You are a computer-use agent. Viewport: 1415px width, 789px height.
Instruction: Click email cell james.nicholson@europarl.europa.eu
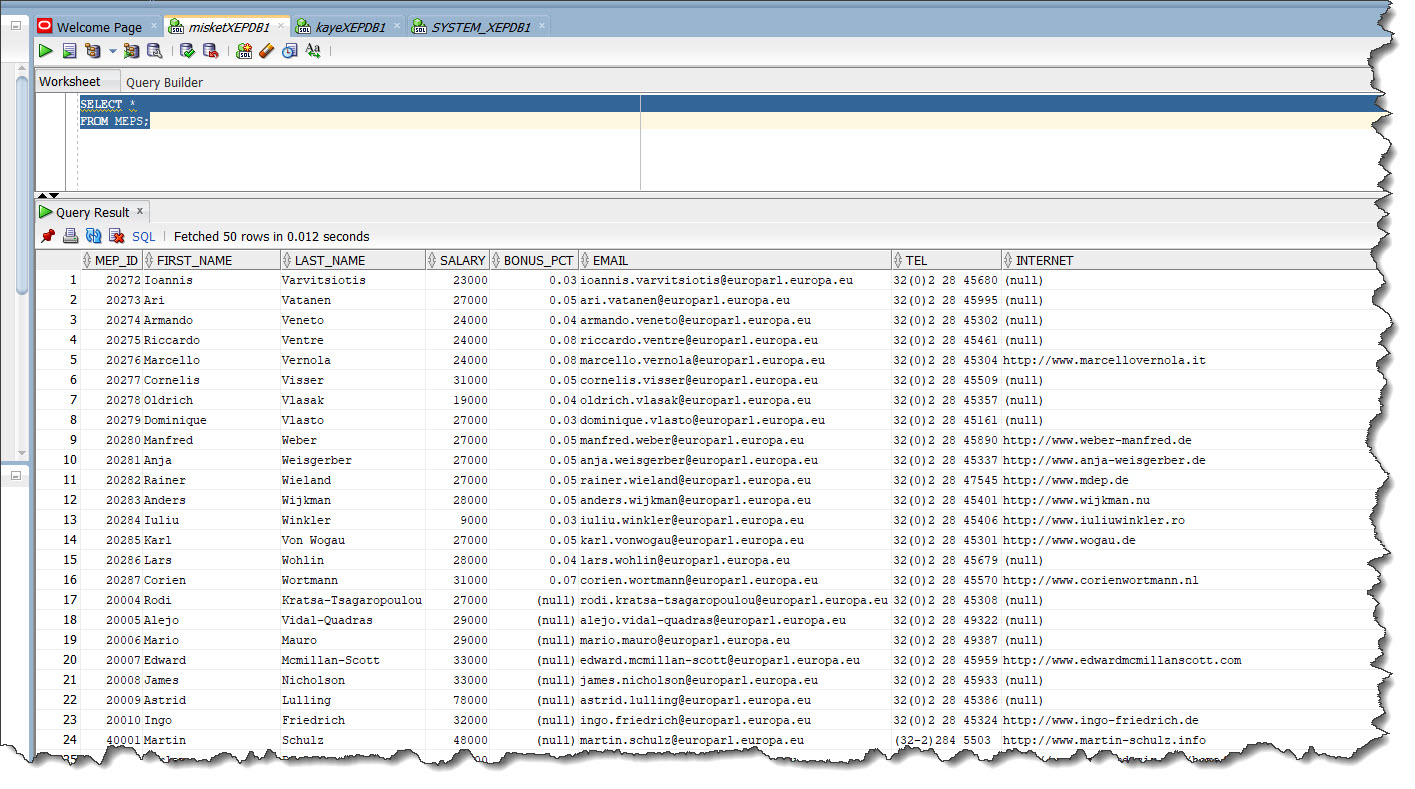point(734,680)
